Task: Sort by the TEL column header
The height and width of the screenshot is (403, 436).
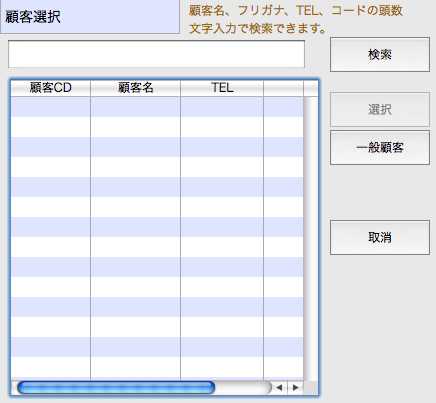Action: click(x=222, y=88)
